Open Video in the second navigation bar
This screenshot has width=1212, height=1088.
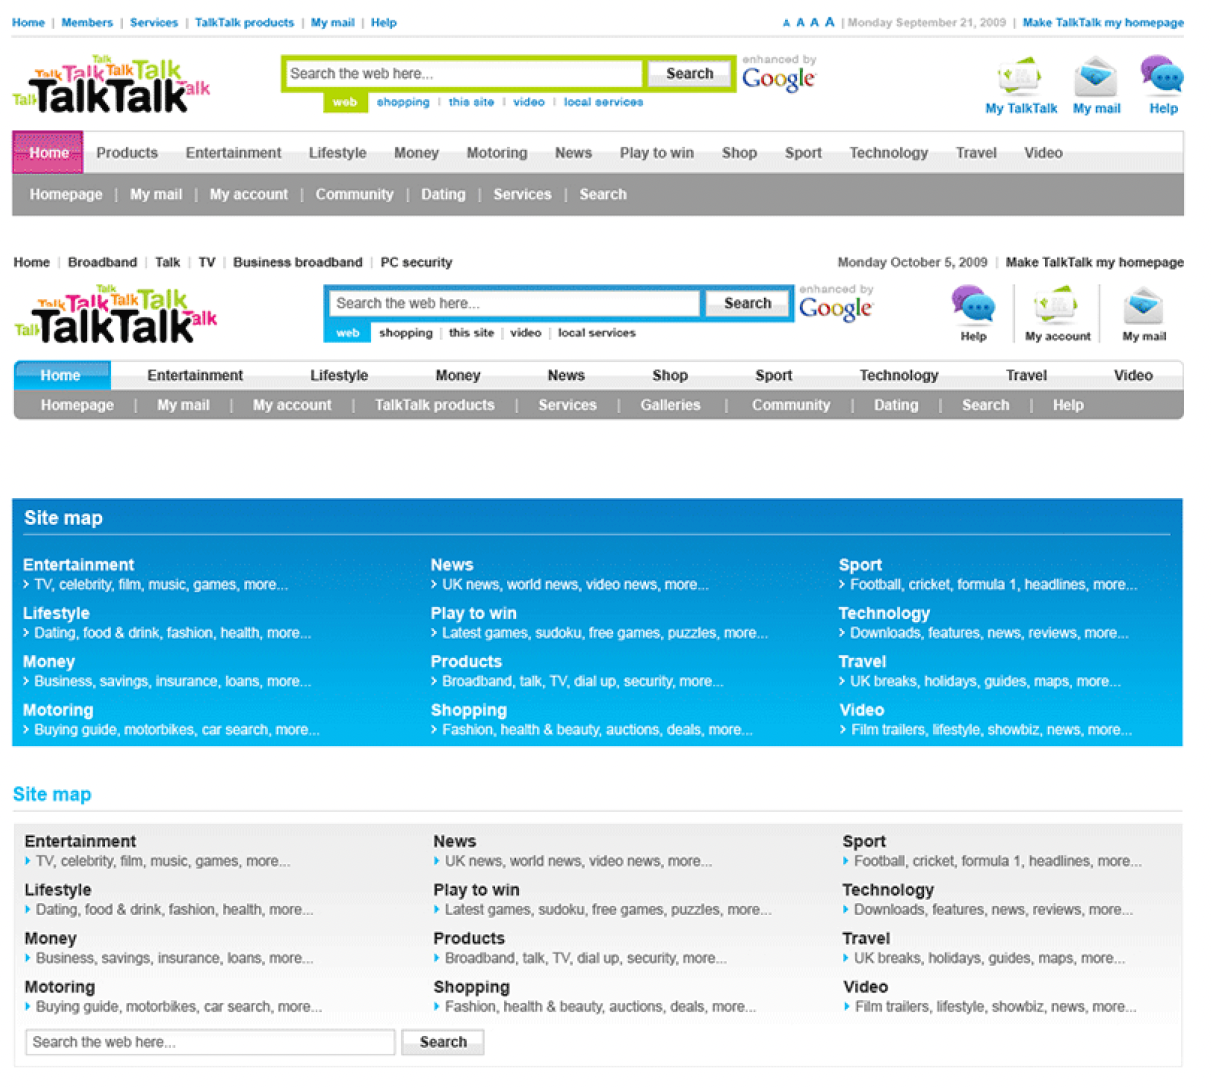point(1133,375)
